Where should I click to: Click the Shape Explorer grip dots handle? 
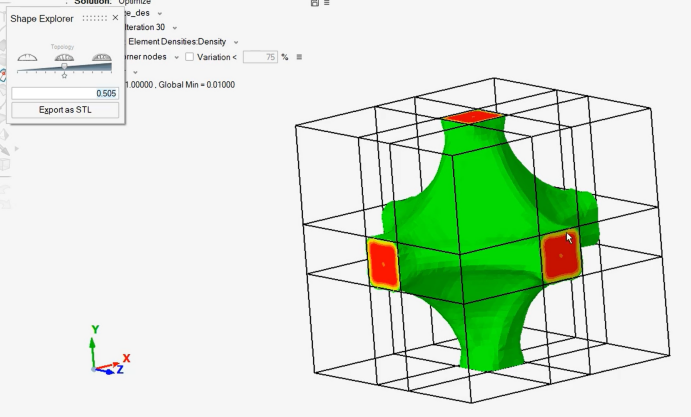pos(95,18)
